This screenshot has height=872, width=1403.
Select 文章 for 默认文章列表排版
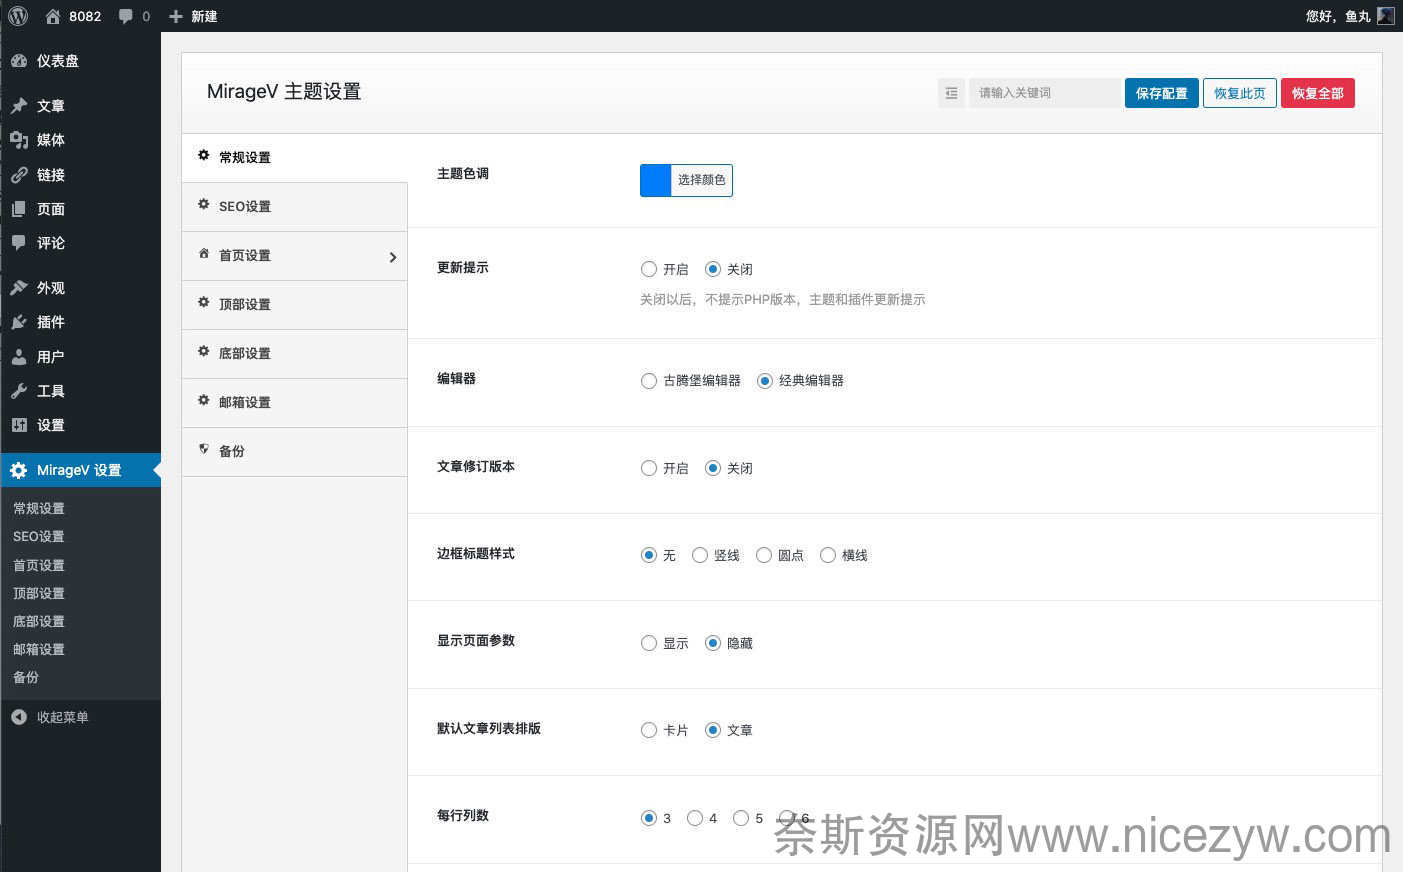point(712,730)
